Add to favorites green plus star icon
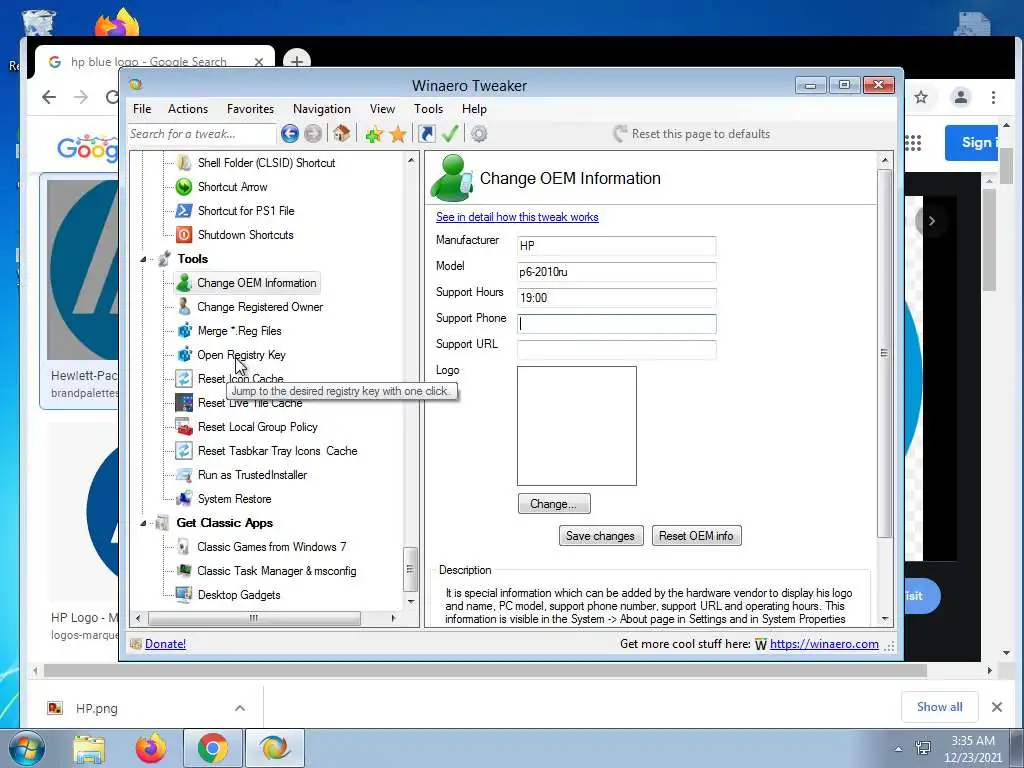 pyautogui.click(x=374, y=134)
